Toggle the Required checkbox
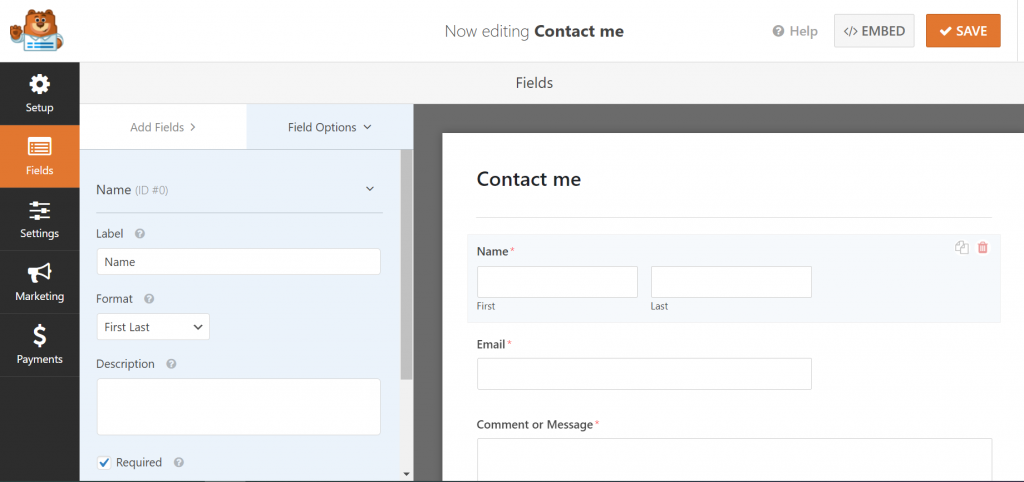 (104, 462)
